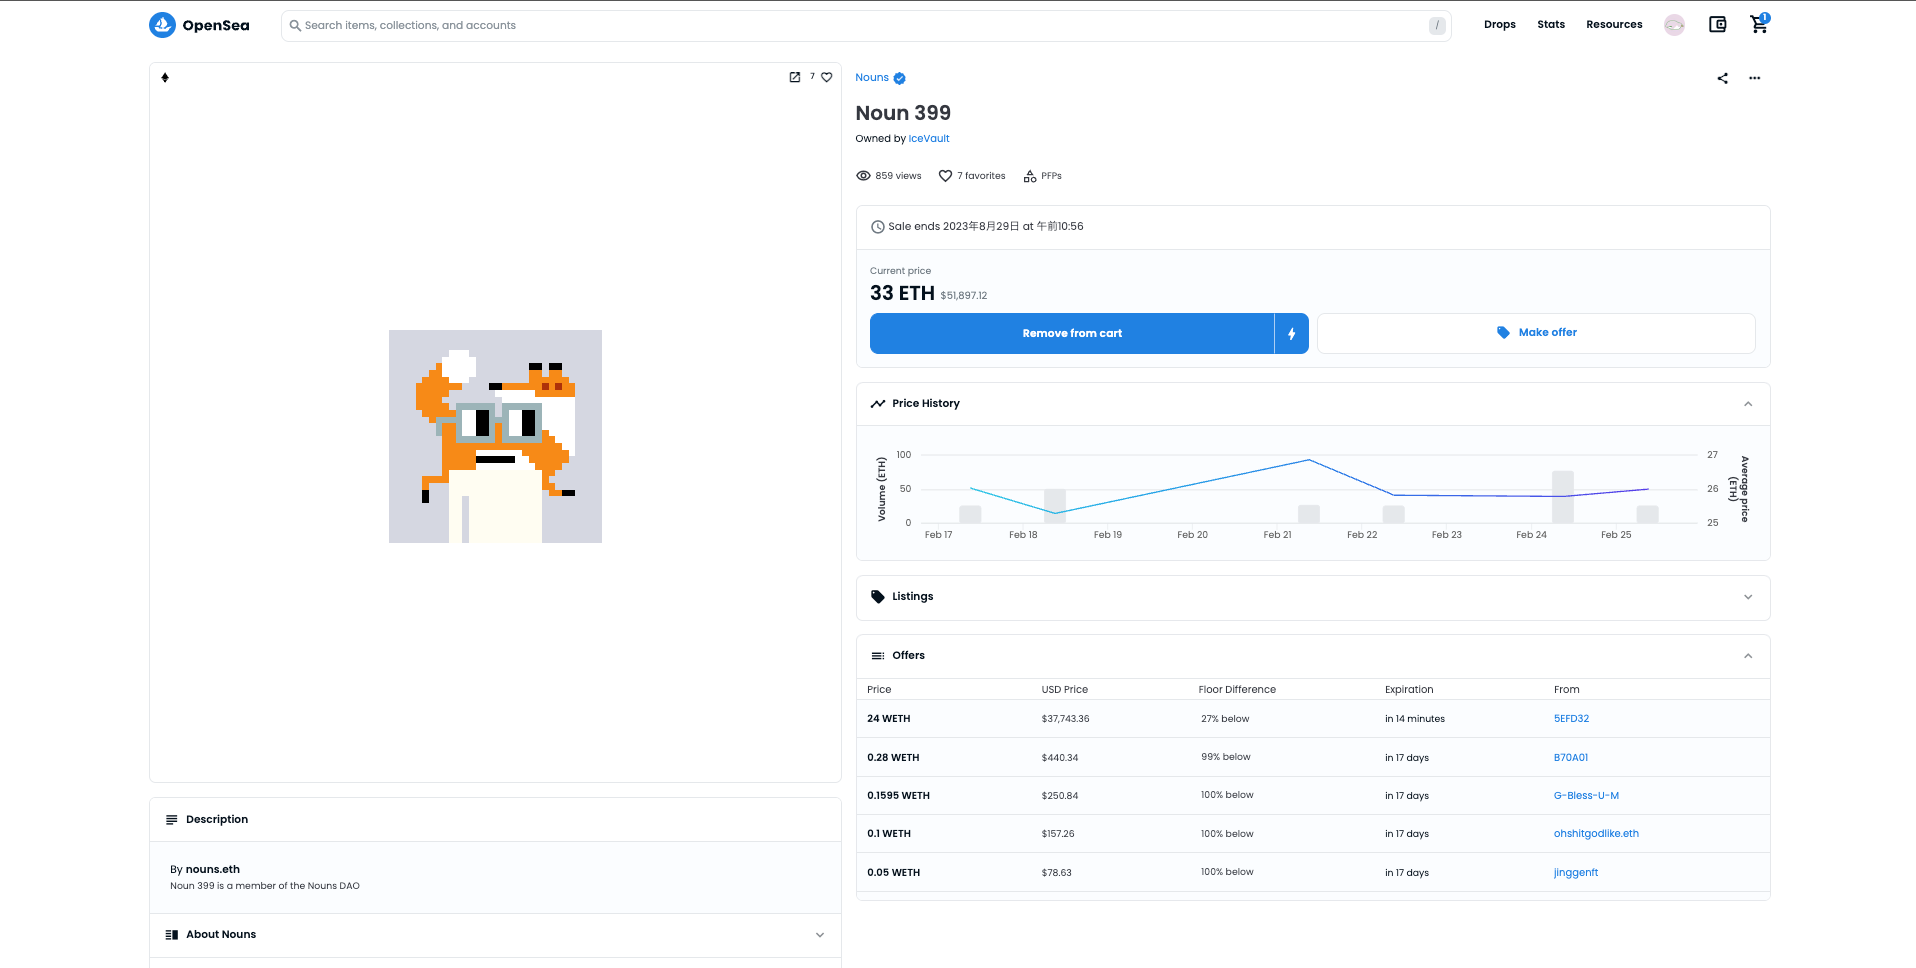
Task: Open ohshitgodlike.eth profile link
Action: (1596, 834)
